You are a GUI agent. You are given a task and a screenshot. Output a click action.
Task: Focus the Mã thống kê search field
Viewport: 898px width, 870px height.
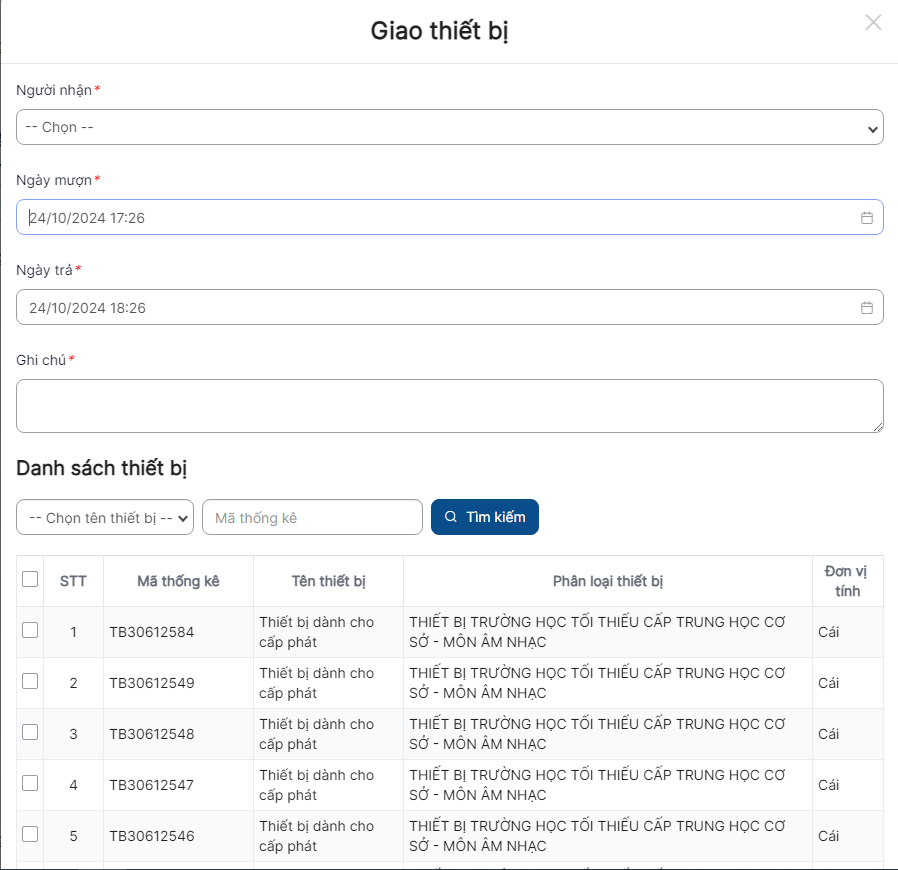(312, 518)
